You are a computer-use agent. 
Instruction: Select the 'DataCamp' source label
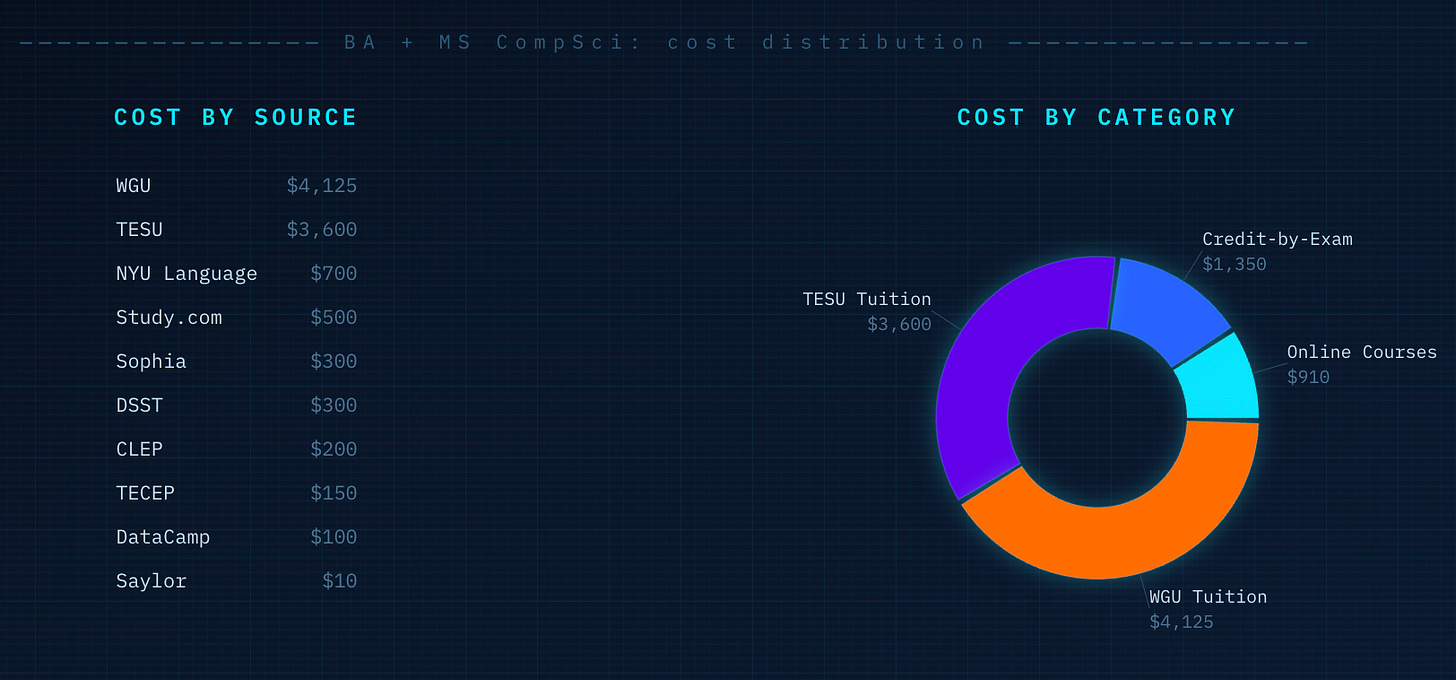pos(163,537)
